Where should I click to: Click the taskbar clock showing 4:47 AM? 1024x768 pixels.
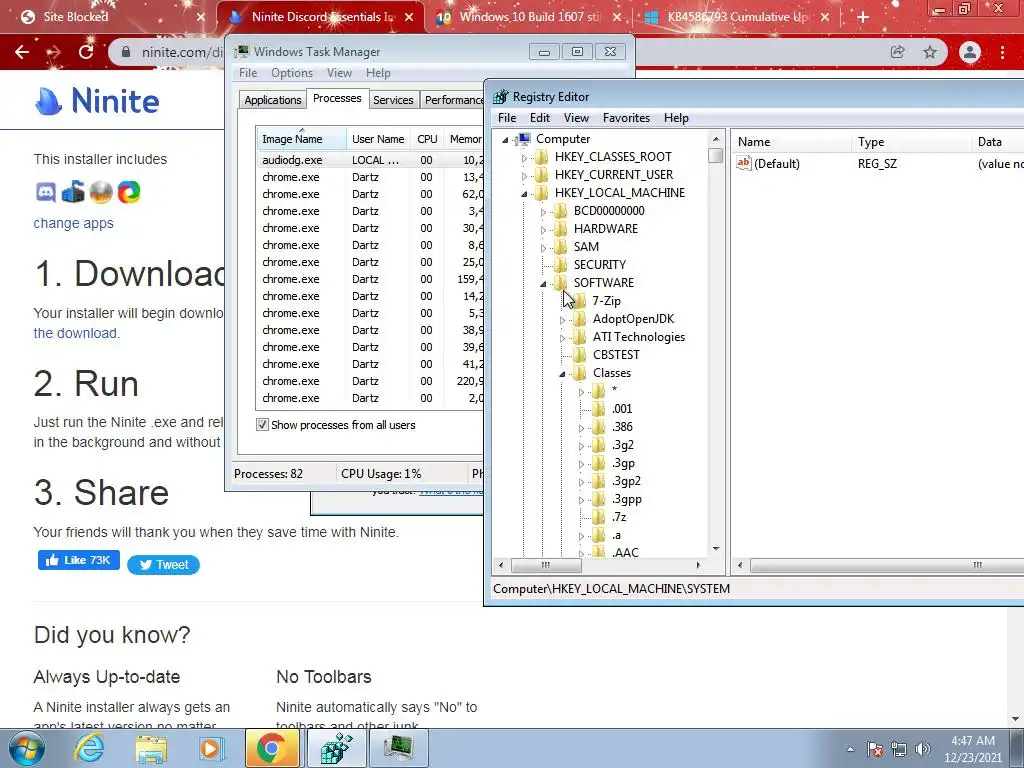pos(973,749)
